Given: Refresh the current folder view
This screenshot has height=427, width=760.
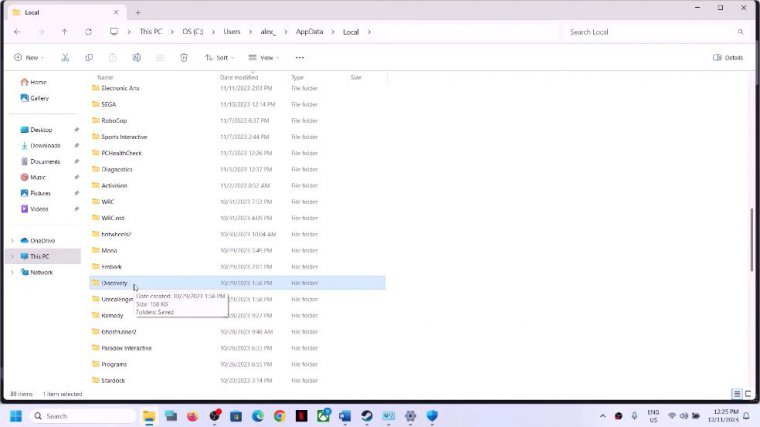Looking at the screenshot, I should click(x=89, y=32).
